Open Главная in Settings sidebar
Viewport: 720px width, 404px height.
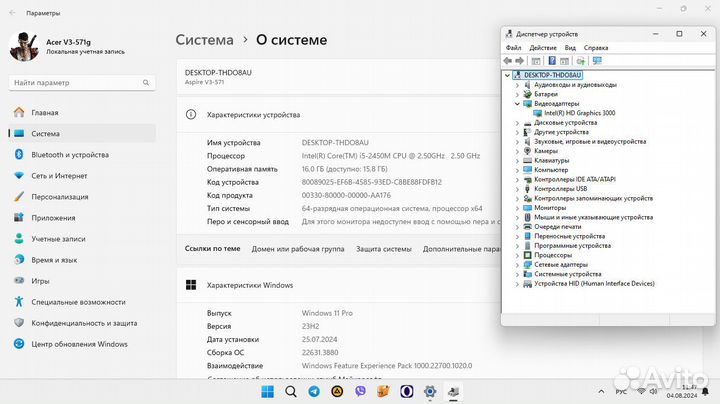pyautogui.click(x=82, y=112)
